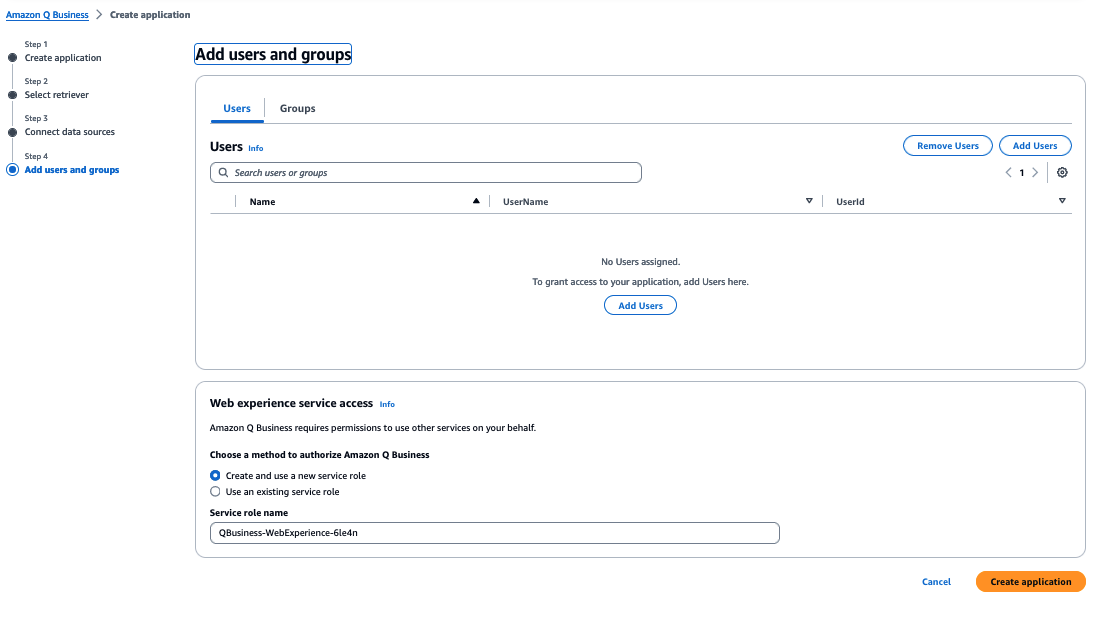The image size is (1119, 633).
Task: Go to the previous page with the left chevron
Action: (1008, 172)
